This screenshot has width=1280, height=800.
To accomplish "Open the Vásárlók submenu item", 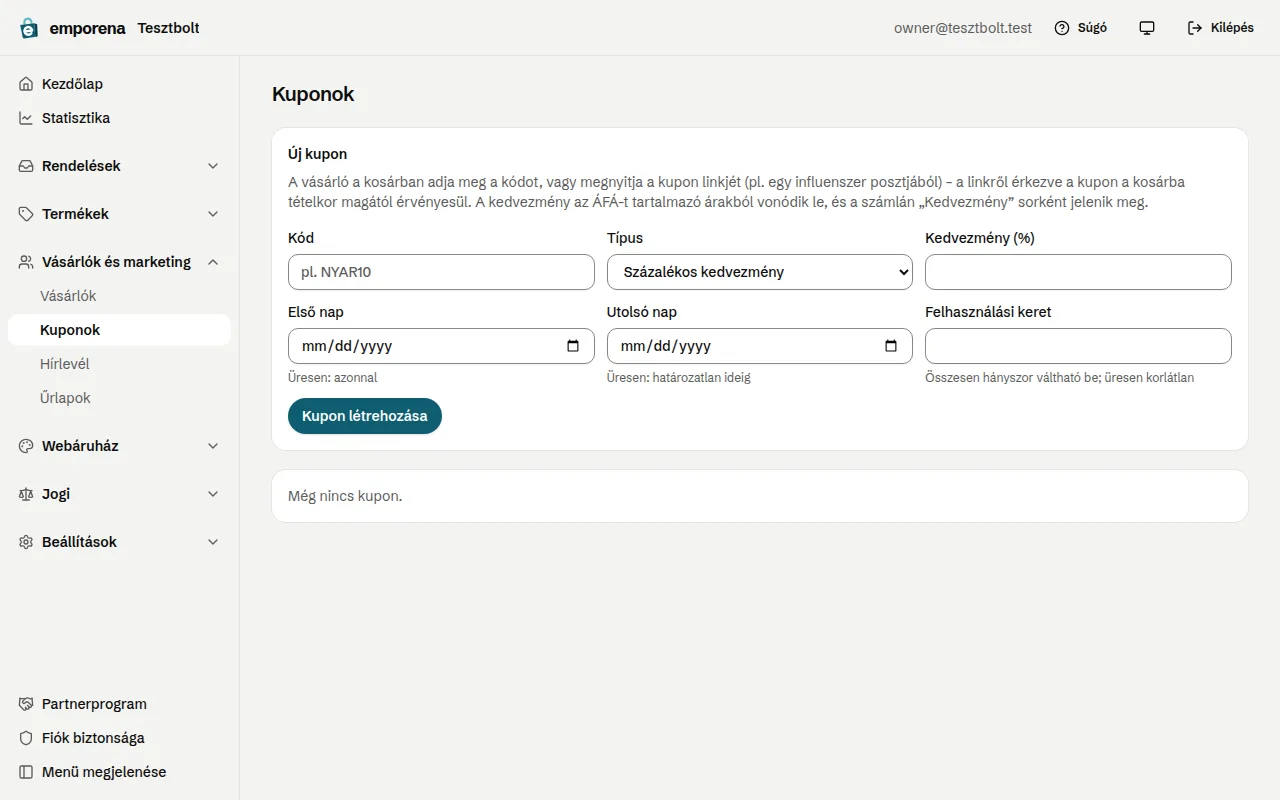I will (x=119, y=296).
